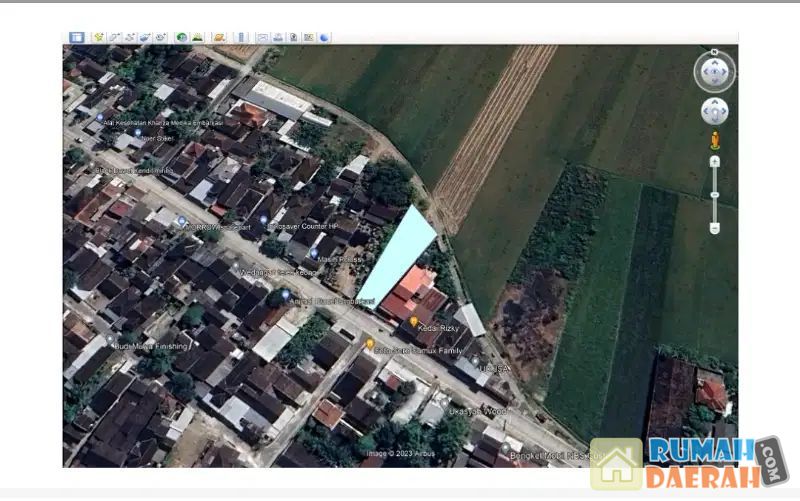This screenshot has height=501, width=800.
Task: Click the Record a Tour icon
Action: (160, 37)
